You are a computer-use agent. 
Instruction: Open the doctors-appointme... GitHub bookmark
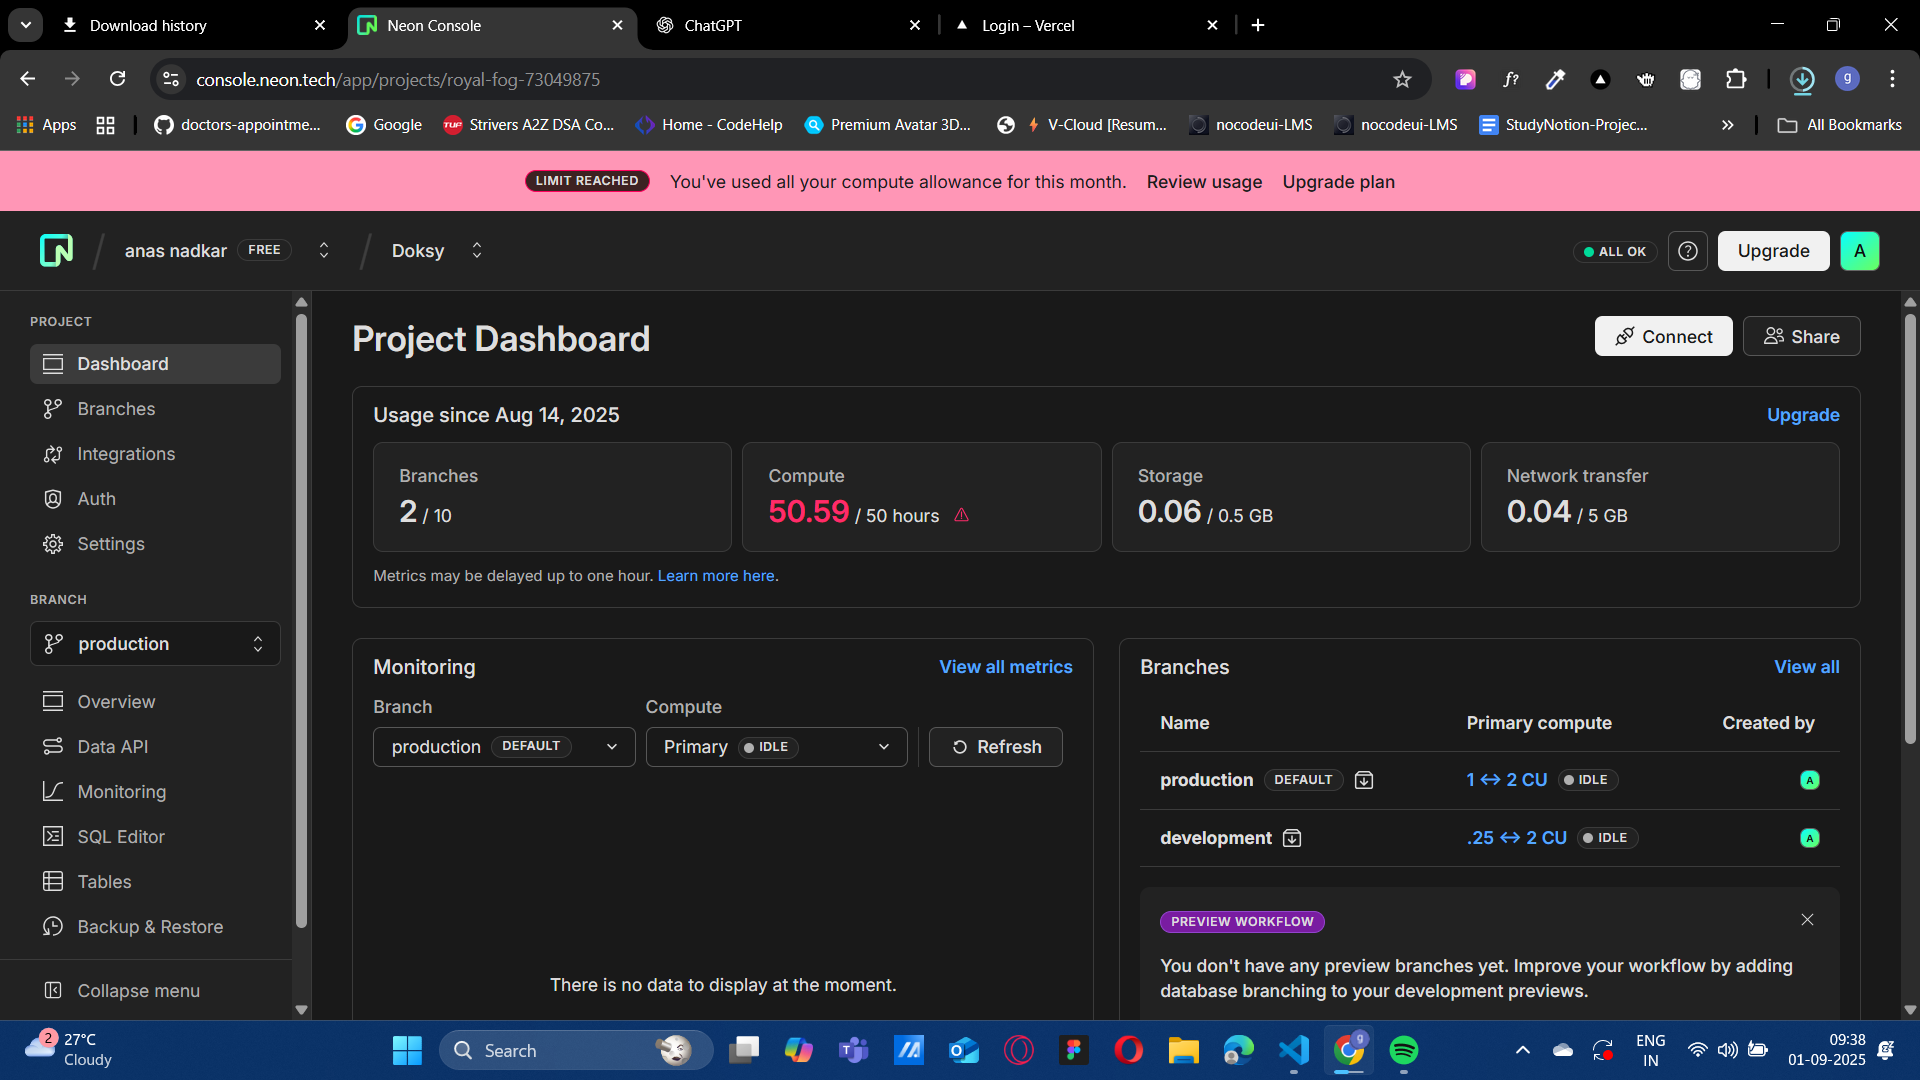tap(237, 125)
